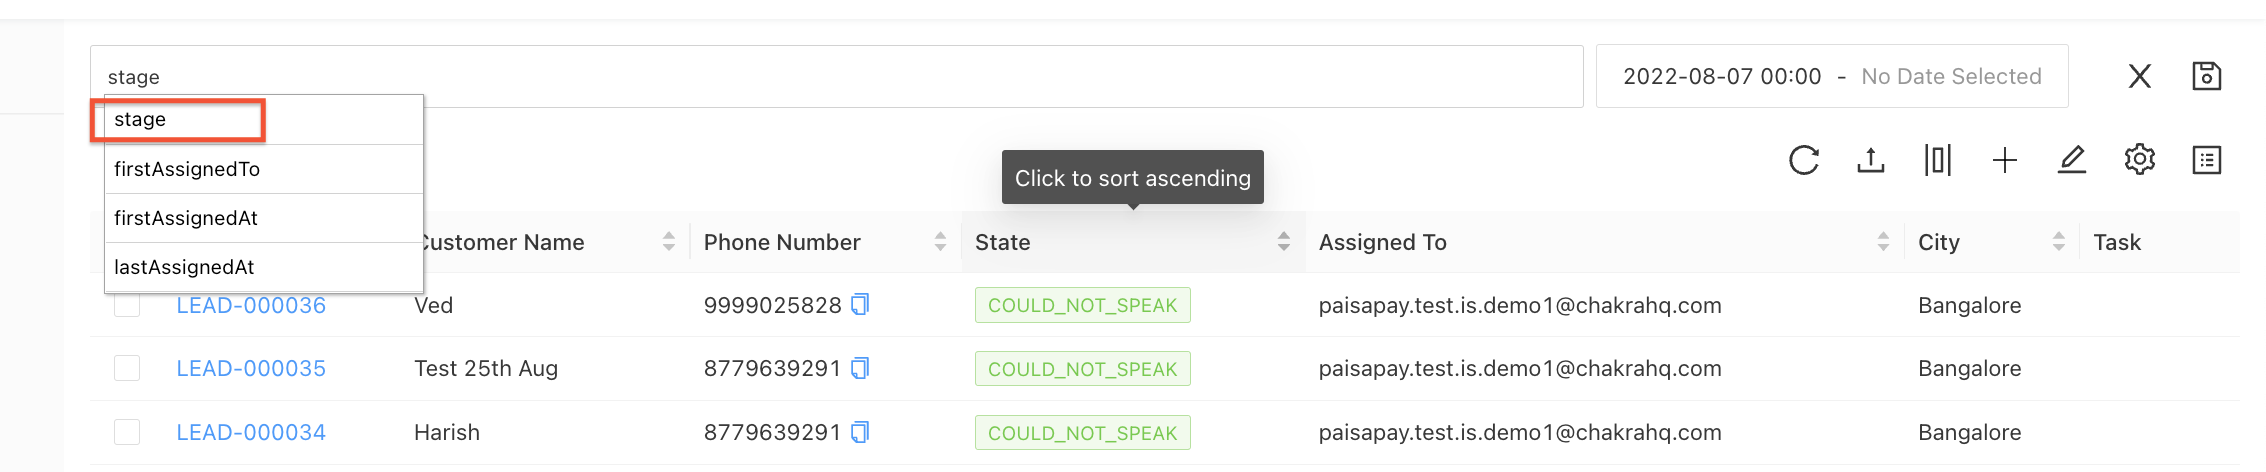Image resolution: width=2266 pixels, height=472 pixels.
Task: Open the column layout icon
Action: 1938,160
